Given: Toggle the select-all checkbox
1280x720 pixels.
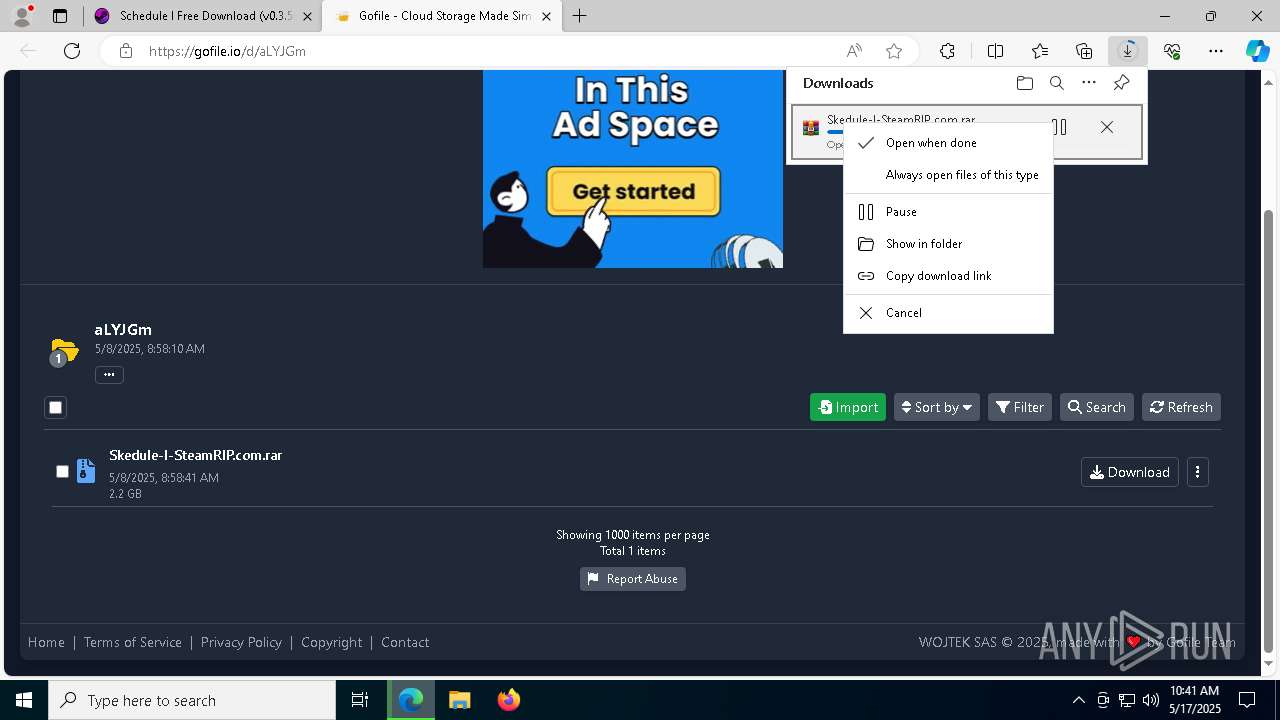Looking at the screenshot, I should tap(55, 407).
